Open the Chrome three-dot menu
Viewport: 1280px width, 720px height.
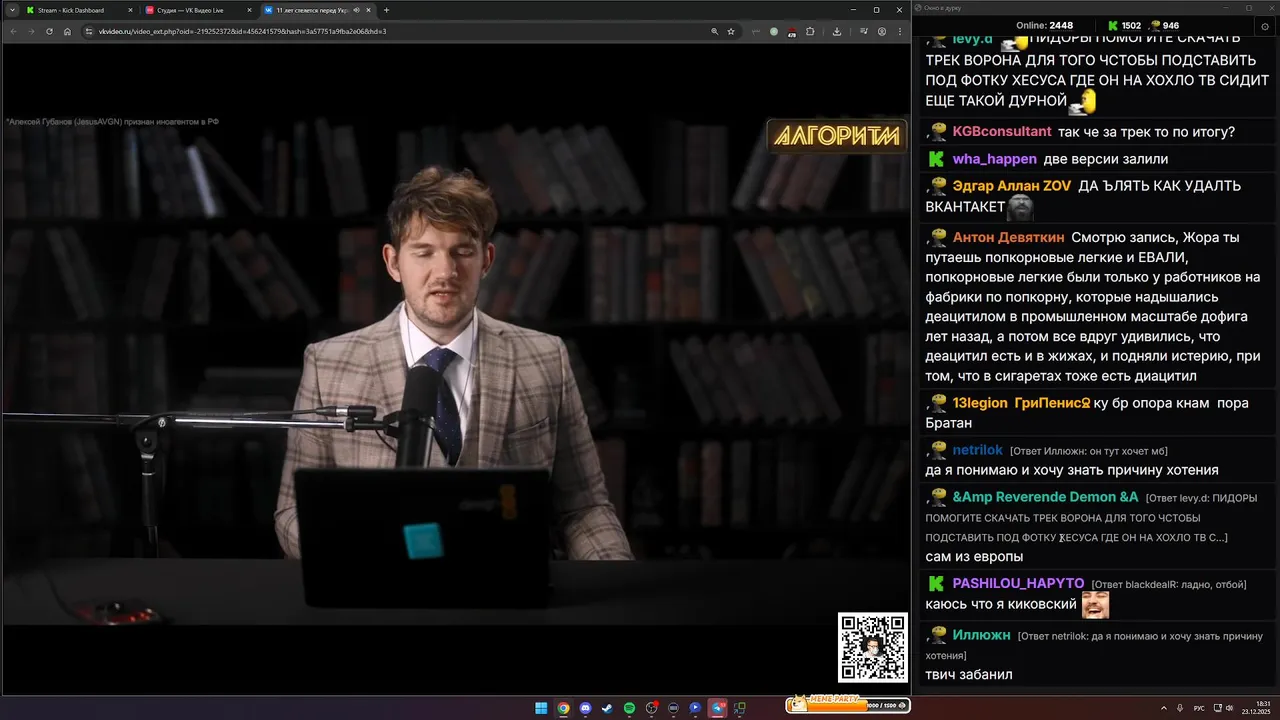(x=899, y=31)
